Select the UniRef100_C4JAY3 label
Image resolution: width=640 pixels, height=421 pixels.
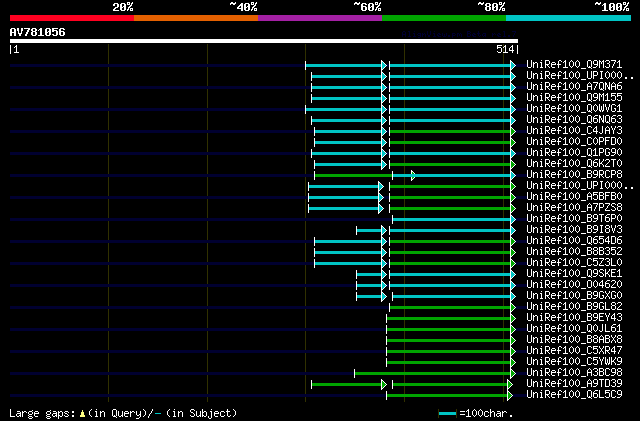point(574,131)
